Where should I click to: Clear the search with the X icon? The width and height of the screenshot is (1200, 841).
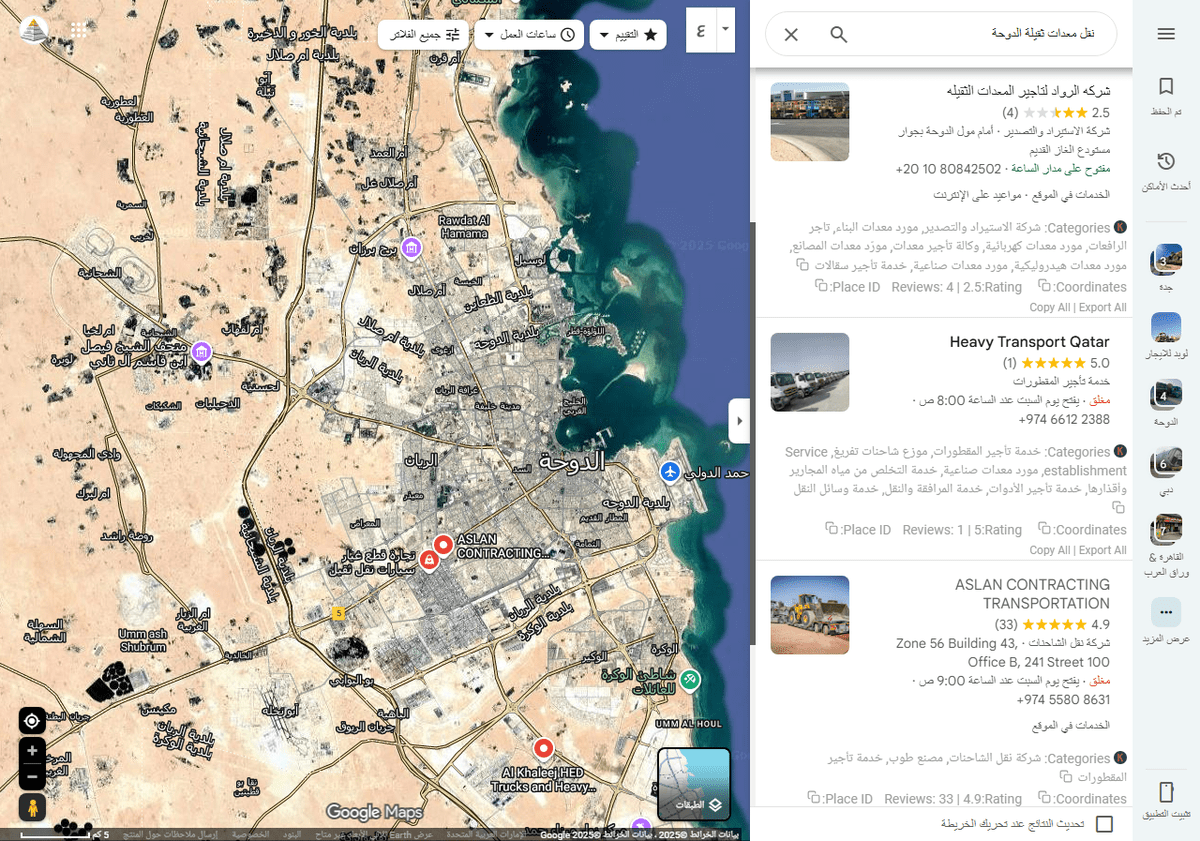pos(790,34)
